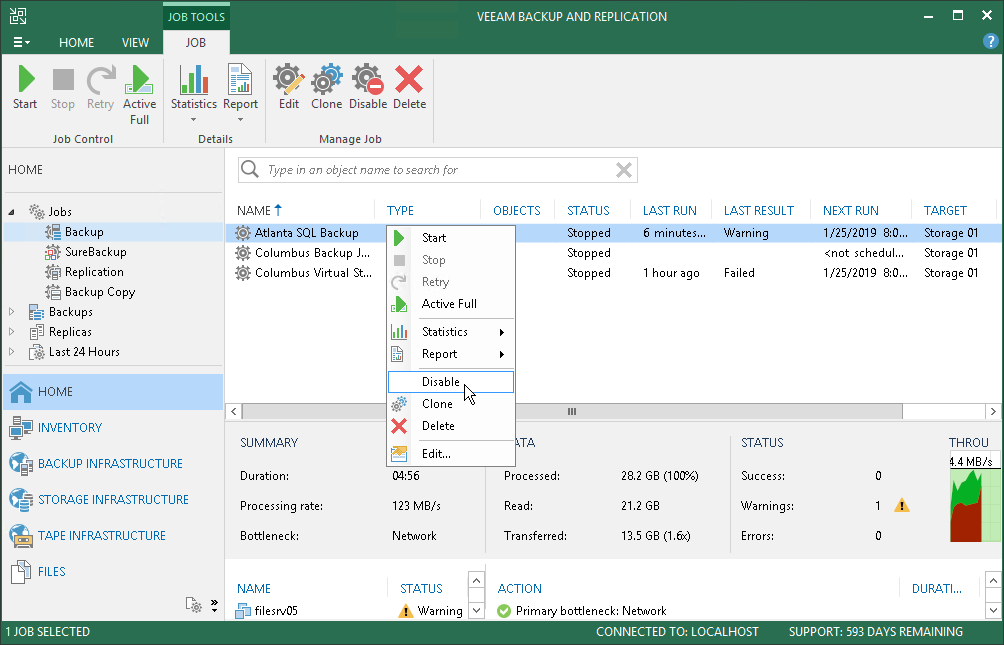Screen dimensions: 1004x645
Task: Open Report submenu in context menu
Action: click(x=451, y=354)
